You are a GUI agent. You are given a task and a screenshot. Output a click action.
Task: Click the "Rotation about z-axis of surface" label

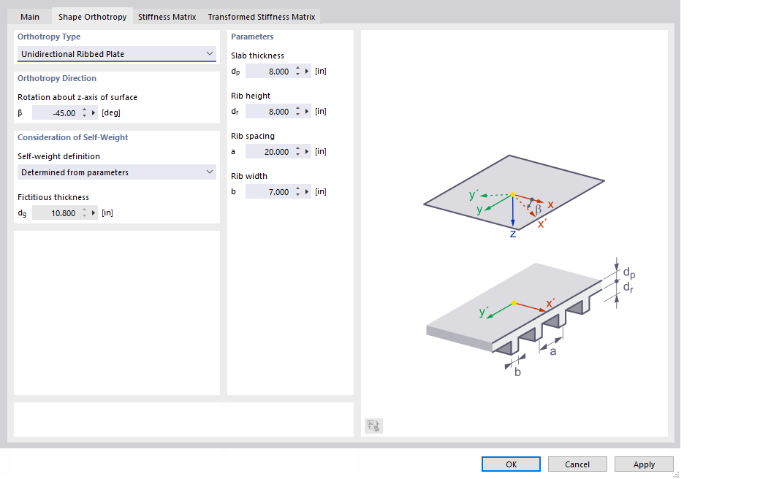click(x=78, y=97)
